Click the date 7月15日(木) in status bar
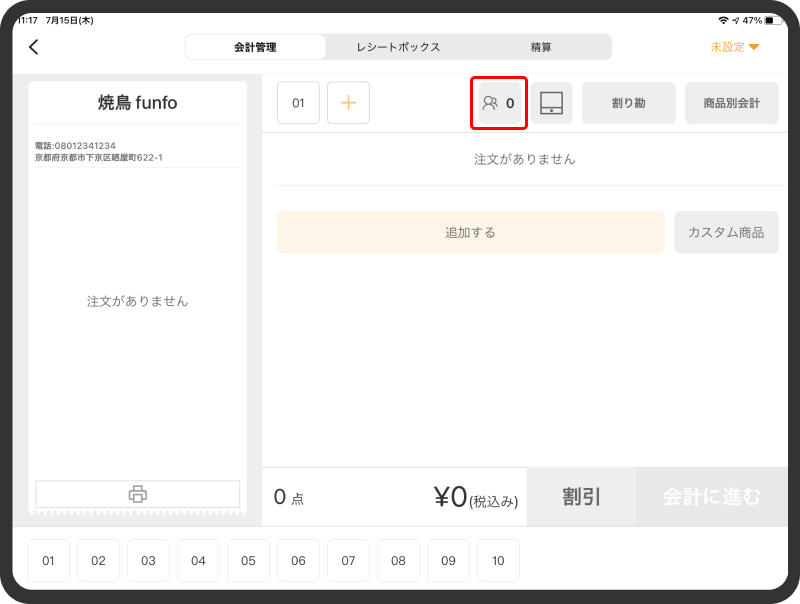Viewport: 800px width, 604px height. tap(69, 20)
